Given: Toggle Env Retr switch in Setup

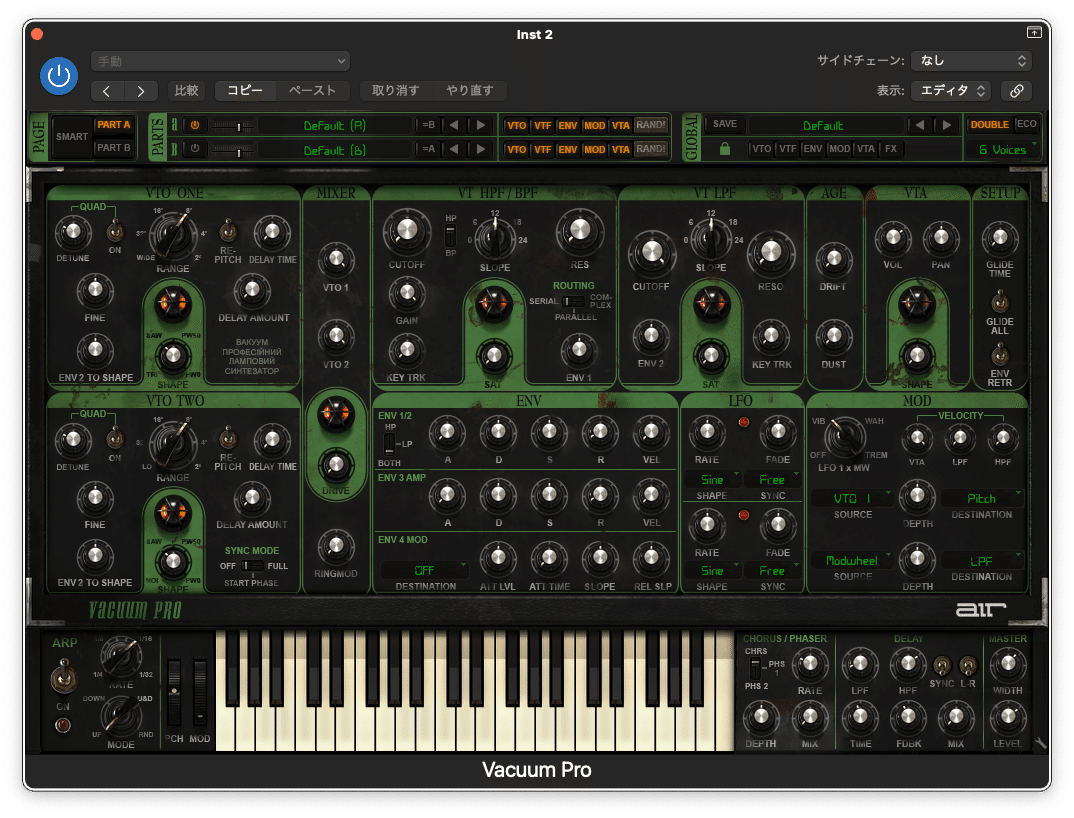Looking at the screenshot, I should 999,354.
